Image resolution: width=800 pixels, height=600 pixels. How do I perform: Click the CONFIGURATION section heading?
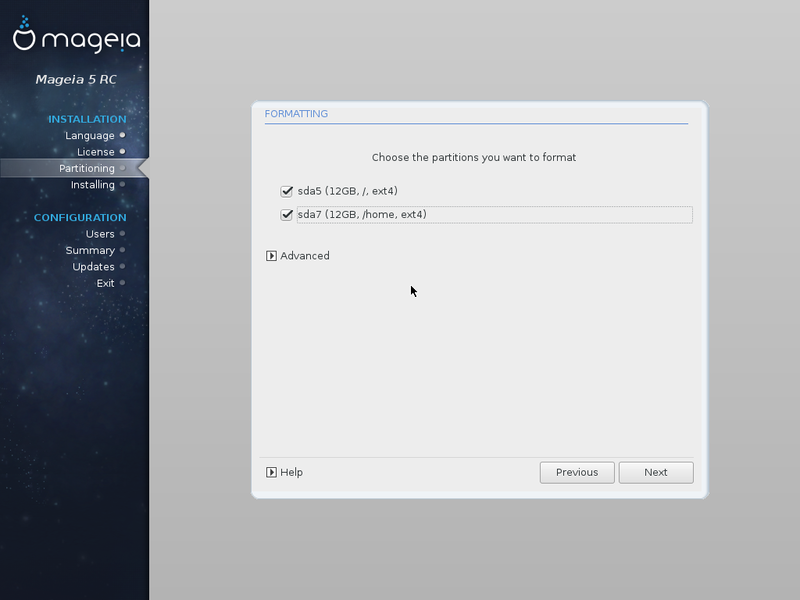80,218
